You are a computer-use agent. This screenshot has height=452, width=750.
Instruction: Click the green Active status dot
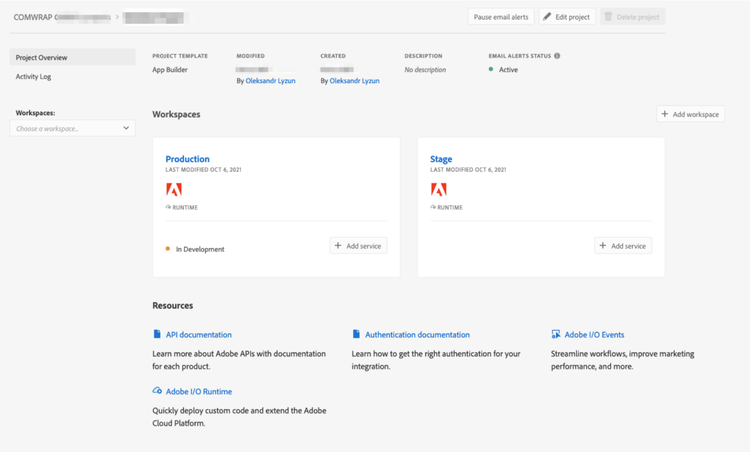(491, 69)
